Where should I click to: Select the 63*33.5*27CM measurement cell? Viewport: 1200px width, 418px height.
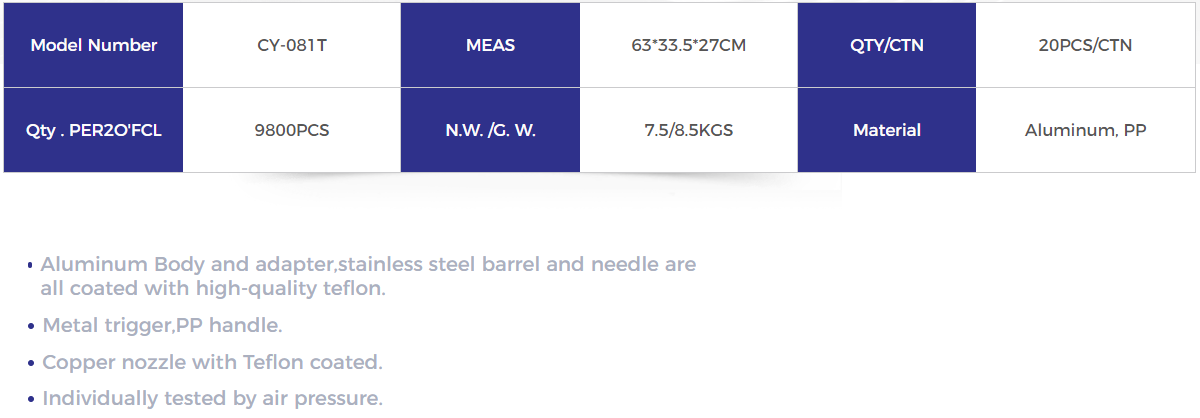(x=689, y=45)
